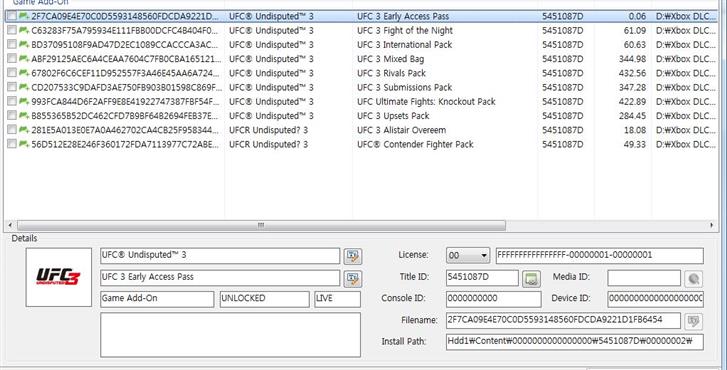
Task: Enable the Contender Fighter Pack checkbox
Action: (12, 144)
